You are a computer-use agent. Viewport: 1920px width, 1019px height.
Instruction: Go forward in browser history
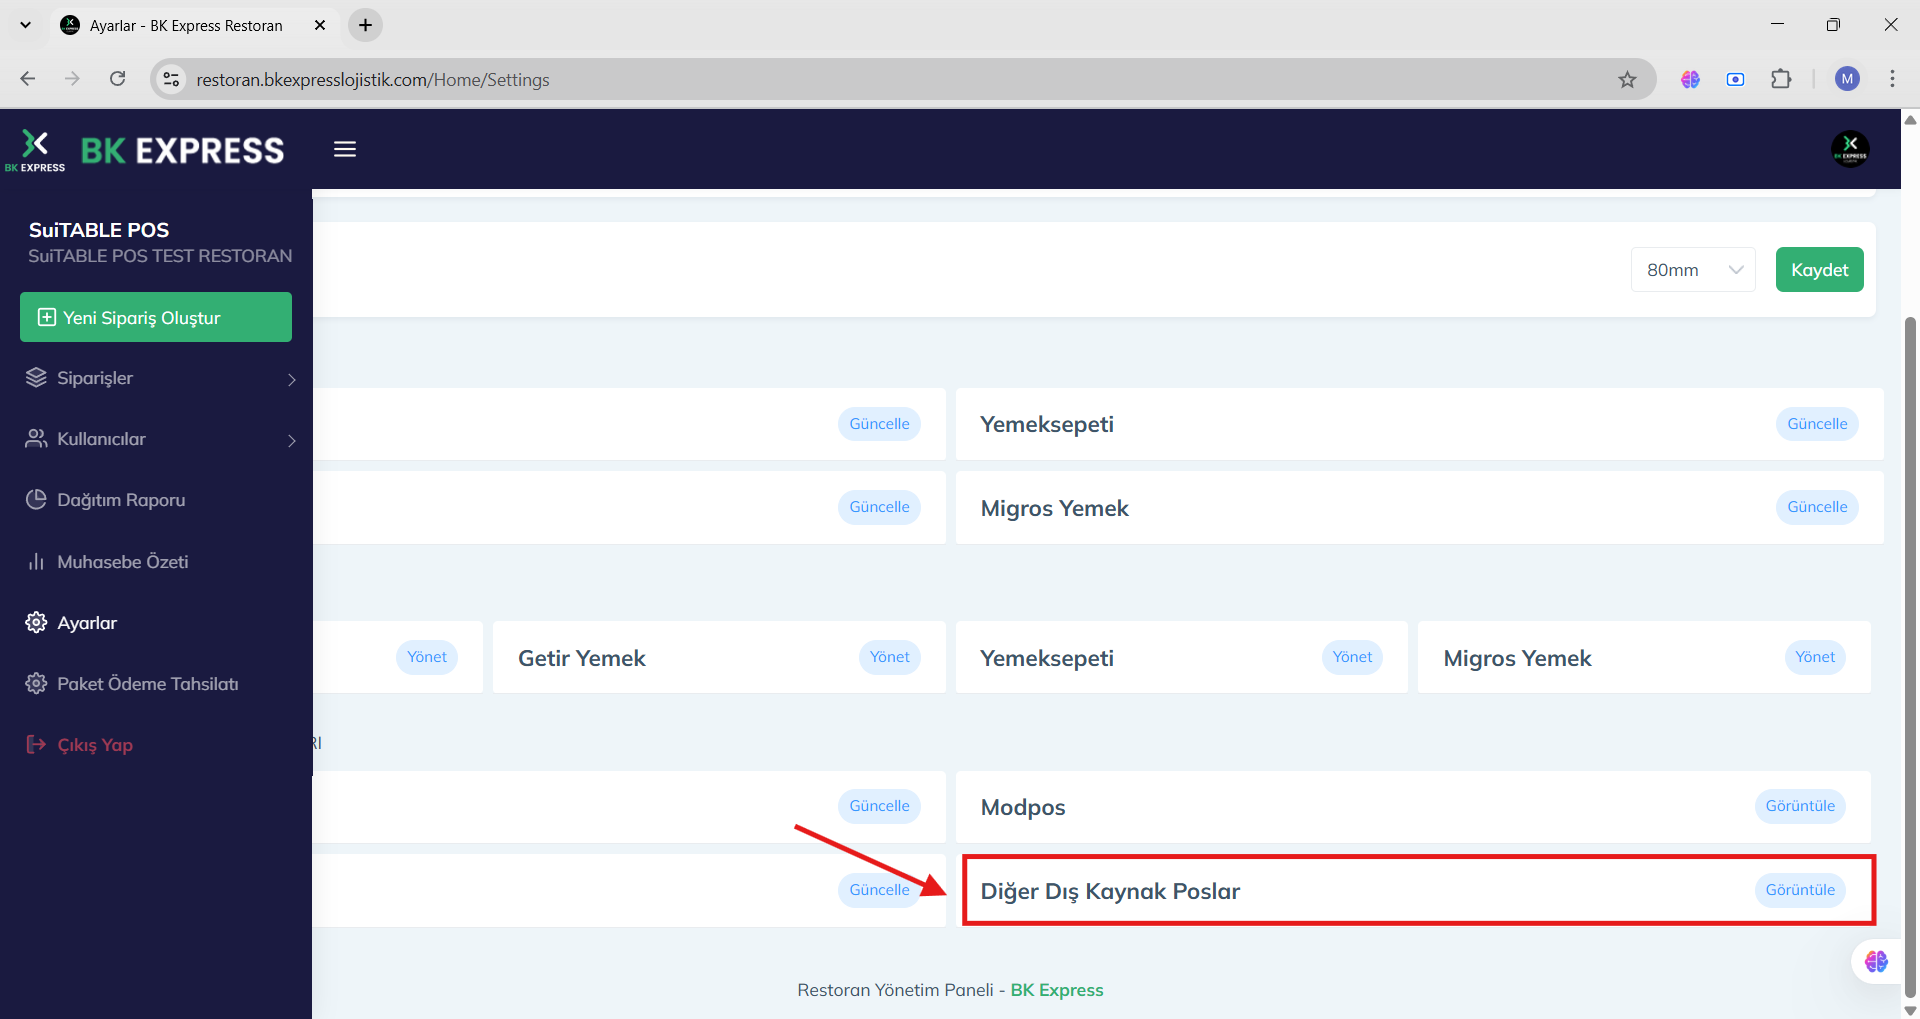click(72, 79)
